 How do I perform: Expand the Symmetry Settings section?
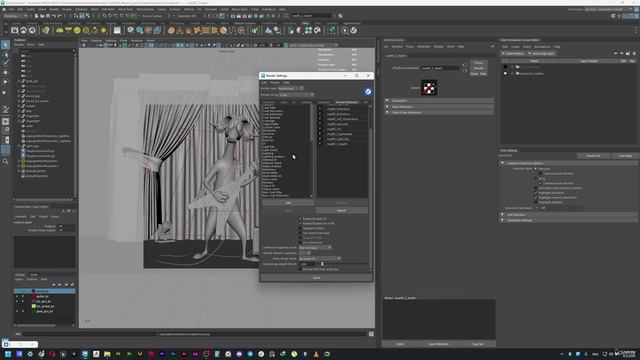(569, 220)
